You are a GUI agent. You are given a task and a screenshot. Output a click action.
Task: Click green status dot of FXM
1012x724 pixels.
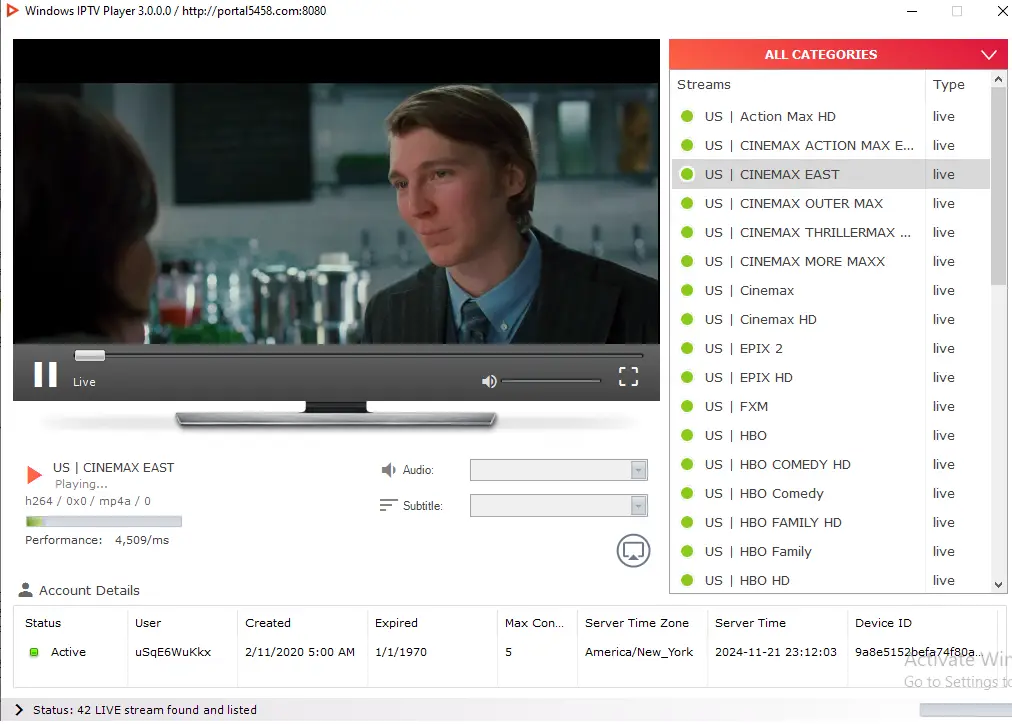(x=687, y=407)
